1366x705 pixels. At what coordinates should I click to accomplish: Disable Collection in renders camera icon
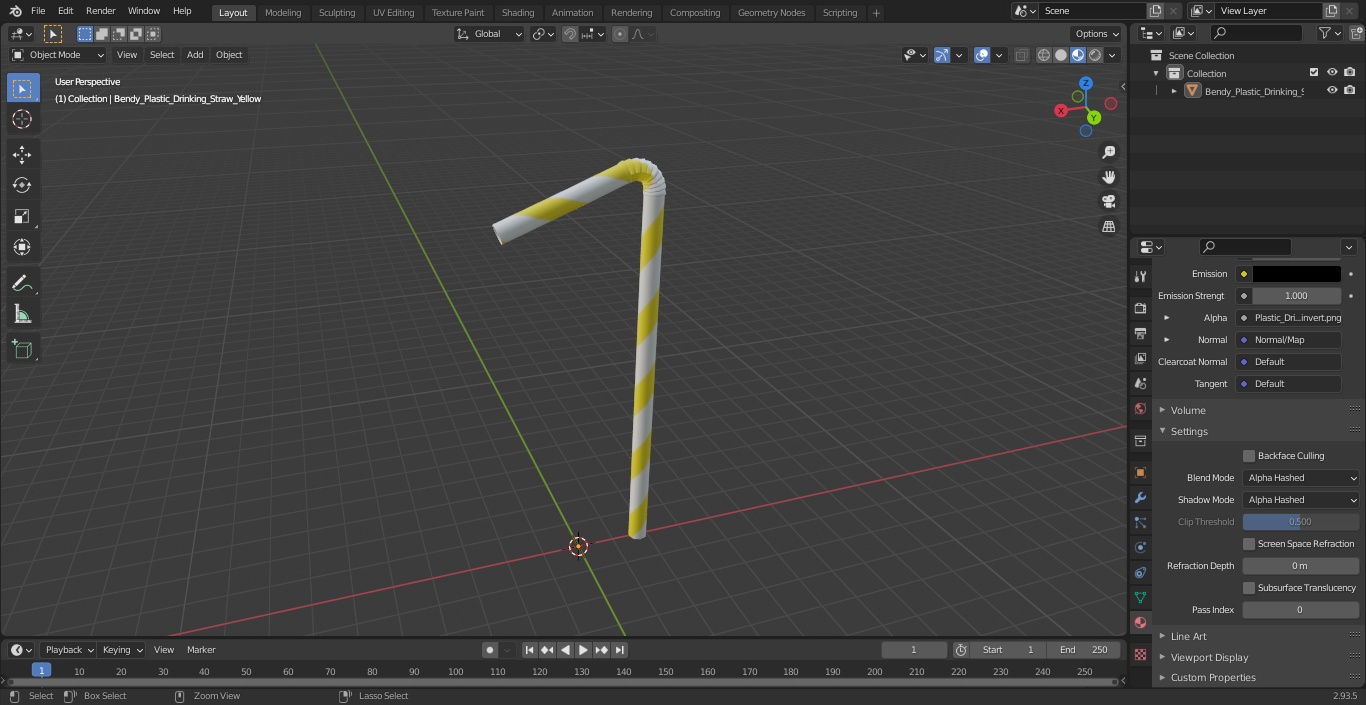click(1350, 73)
